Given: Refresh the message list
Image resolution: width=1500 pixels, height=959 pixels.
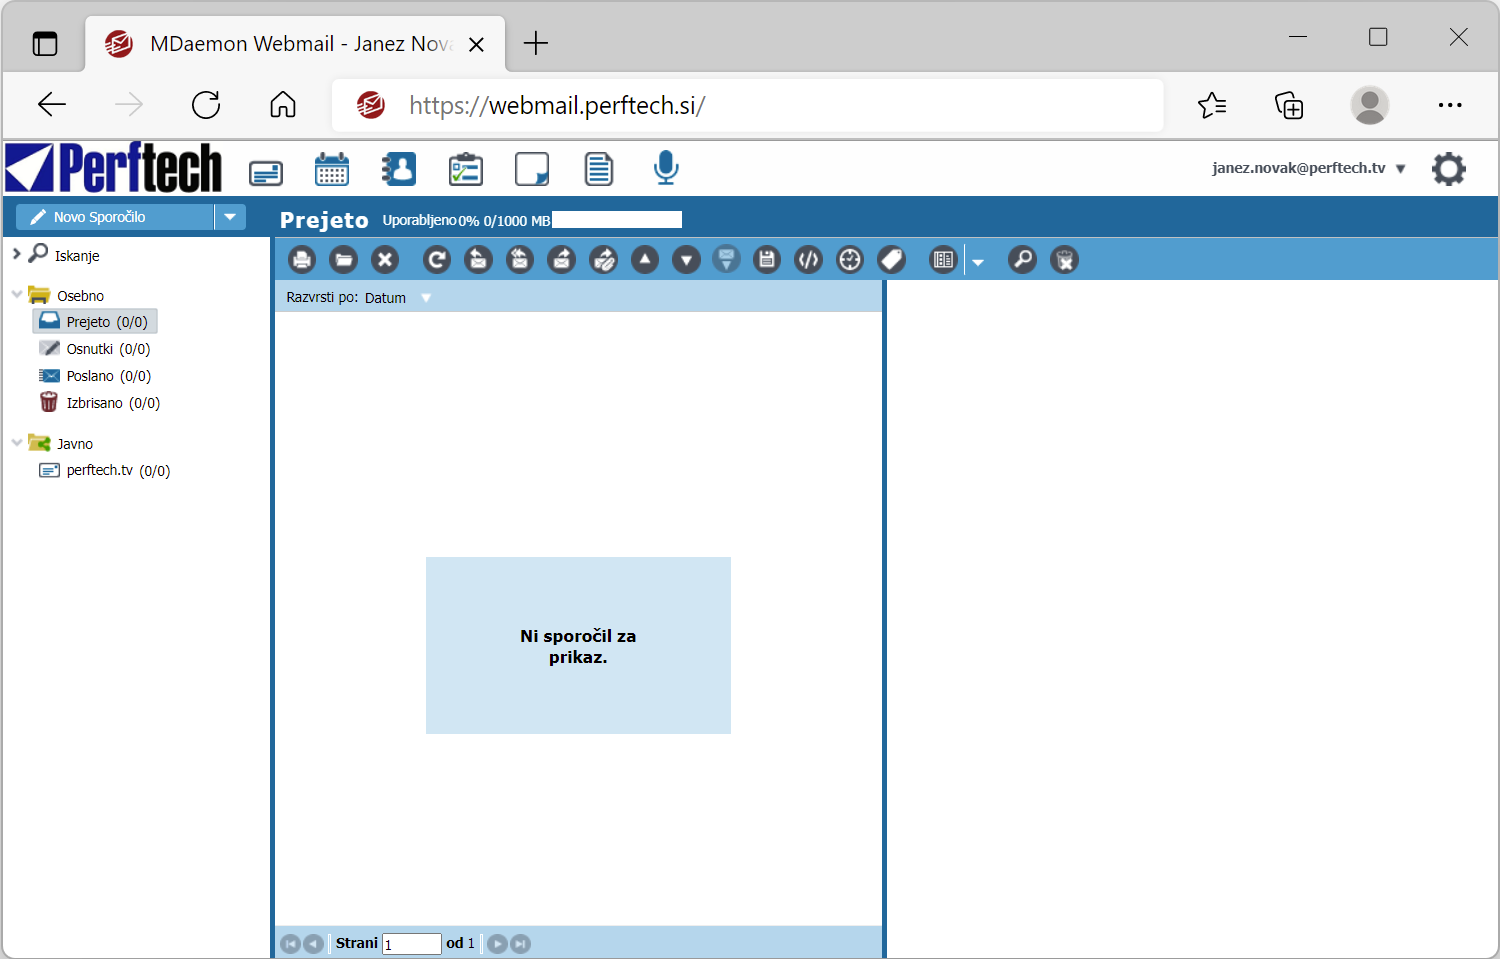Looking at the screenshot, I should pos(437,260).
